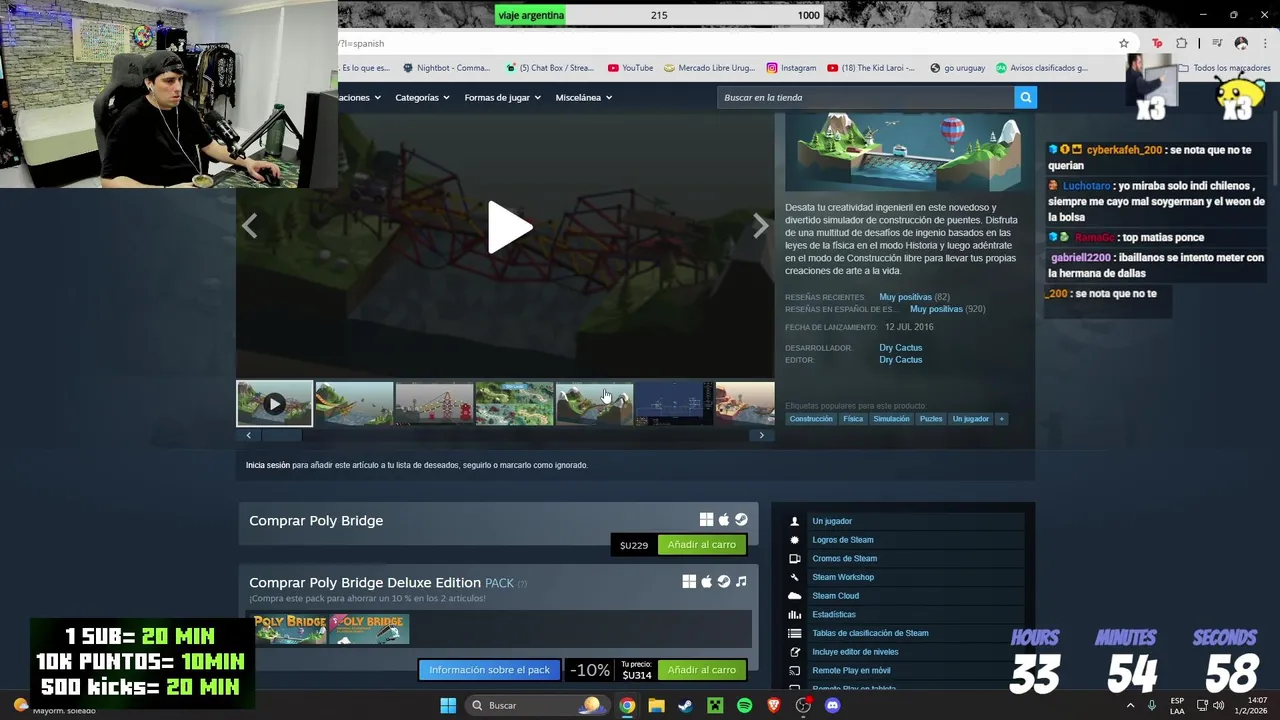The image size is (1280, 720).
Task: Open Spotify from the taskbar
Action: [x=744, y=705]
